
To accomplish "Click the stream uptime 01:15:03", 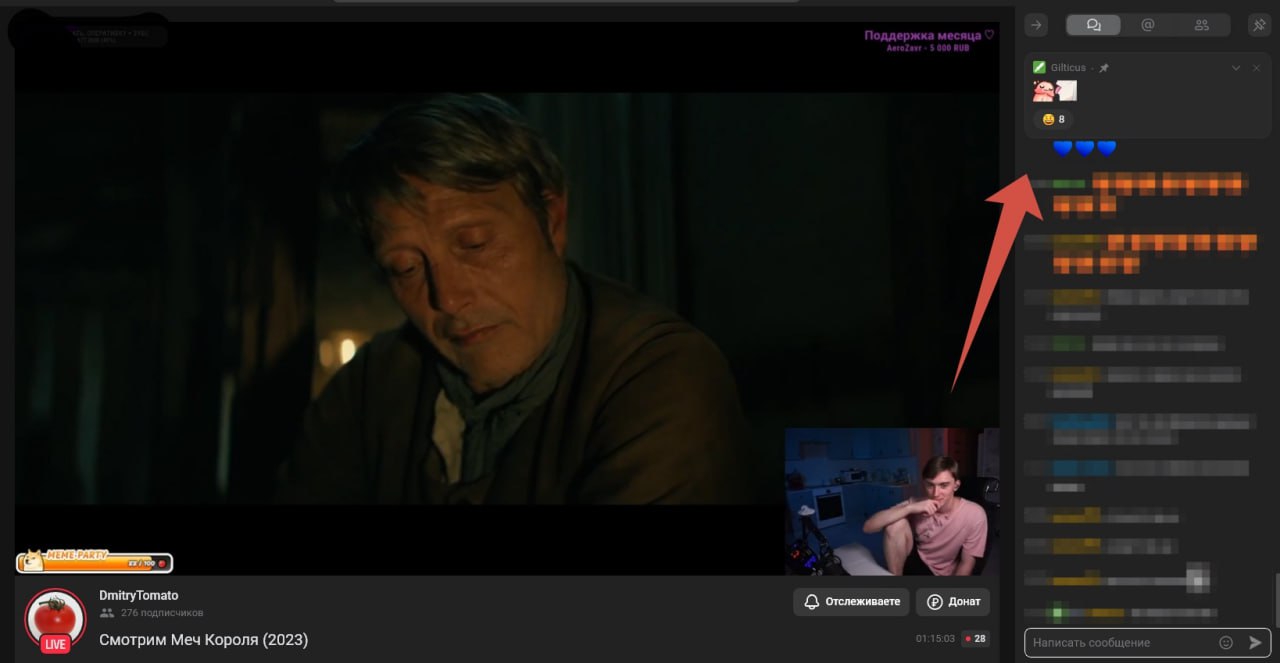I will click(x=935, y=639).
